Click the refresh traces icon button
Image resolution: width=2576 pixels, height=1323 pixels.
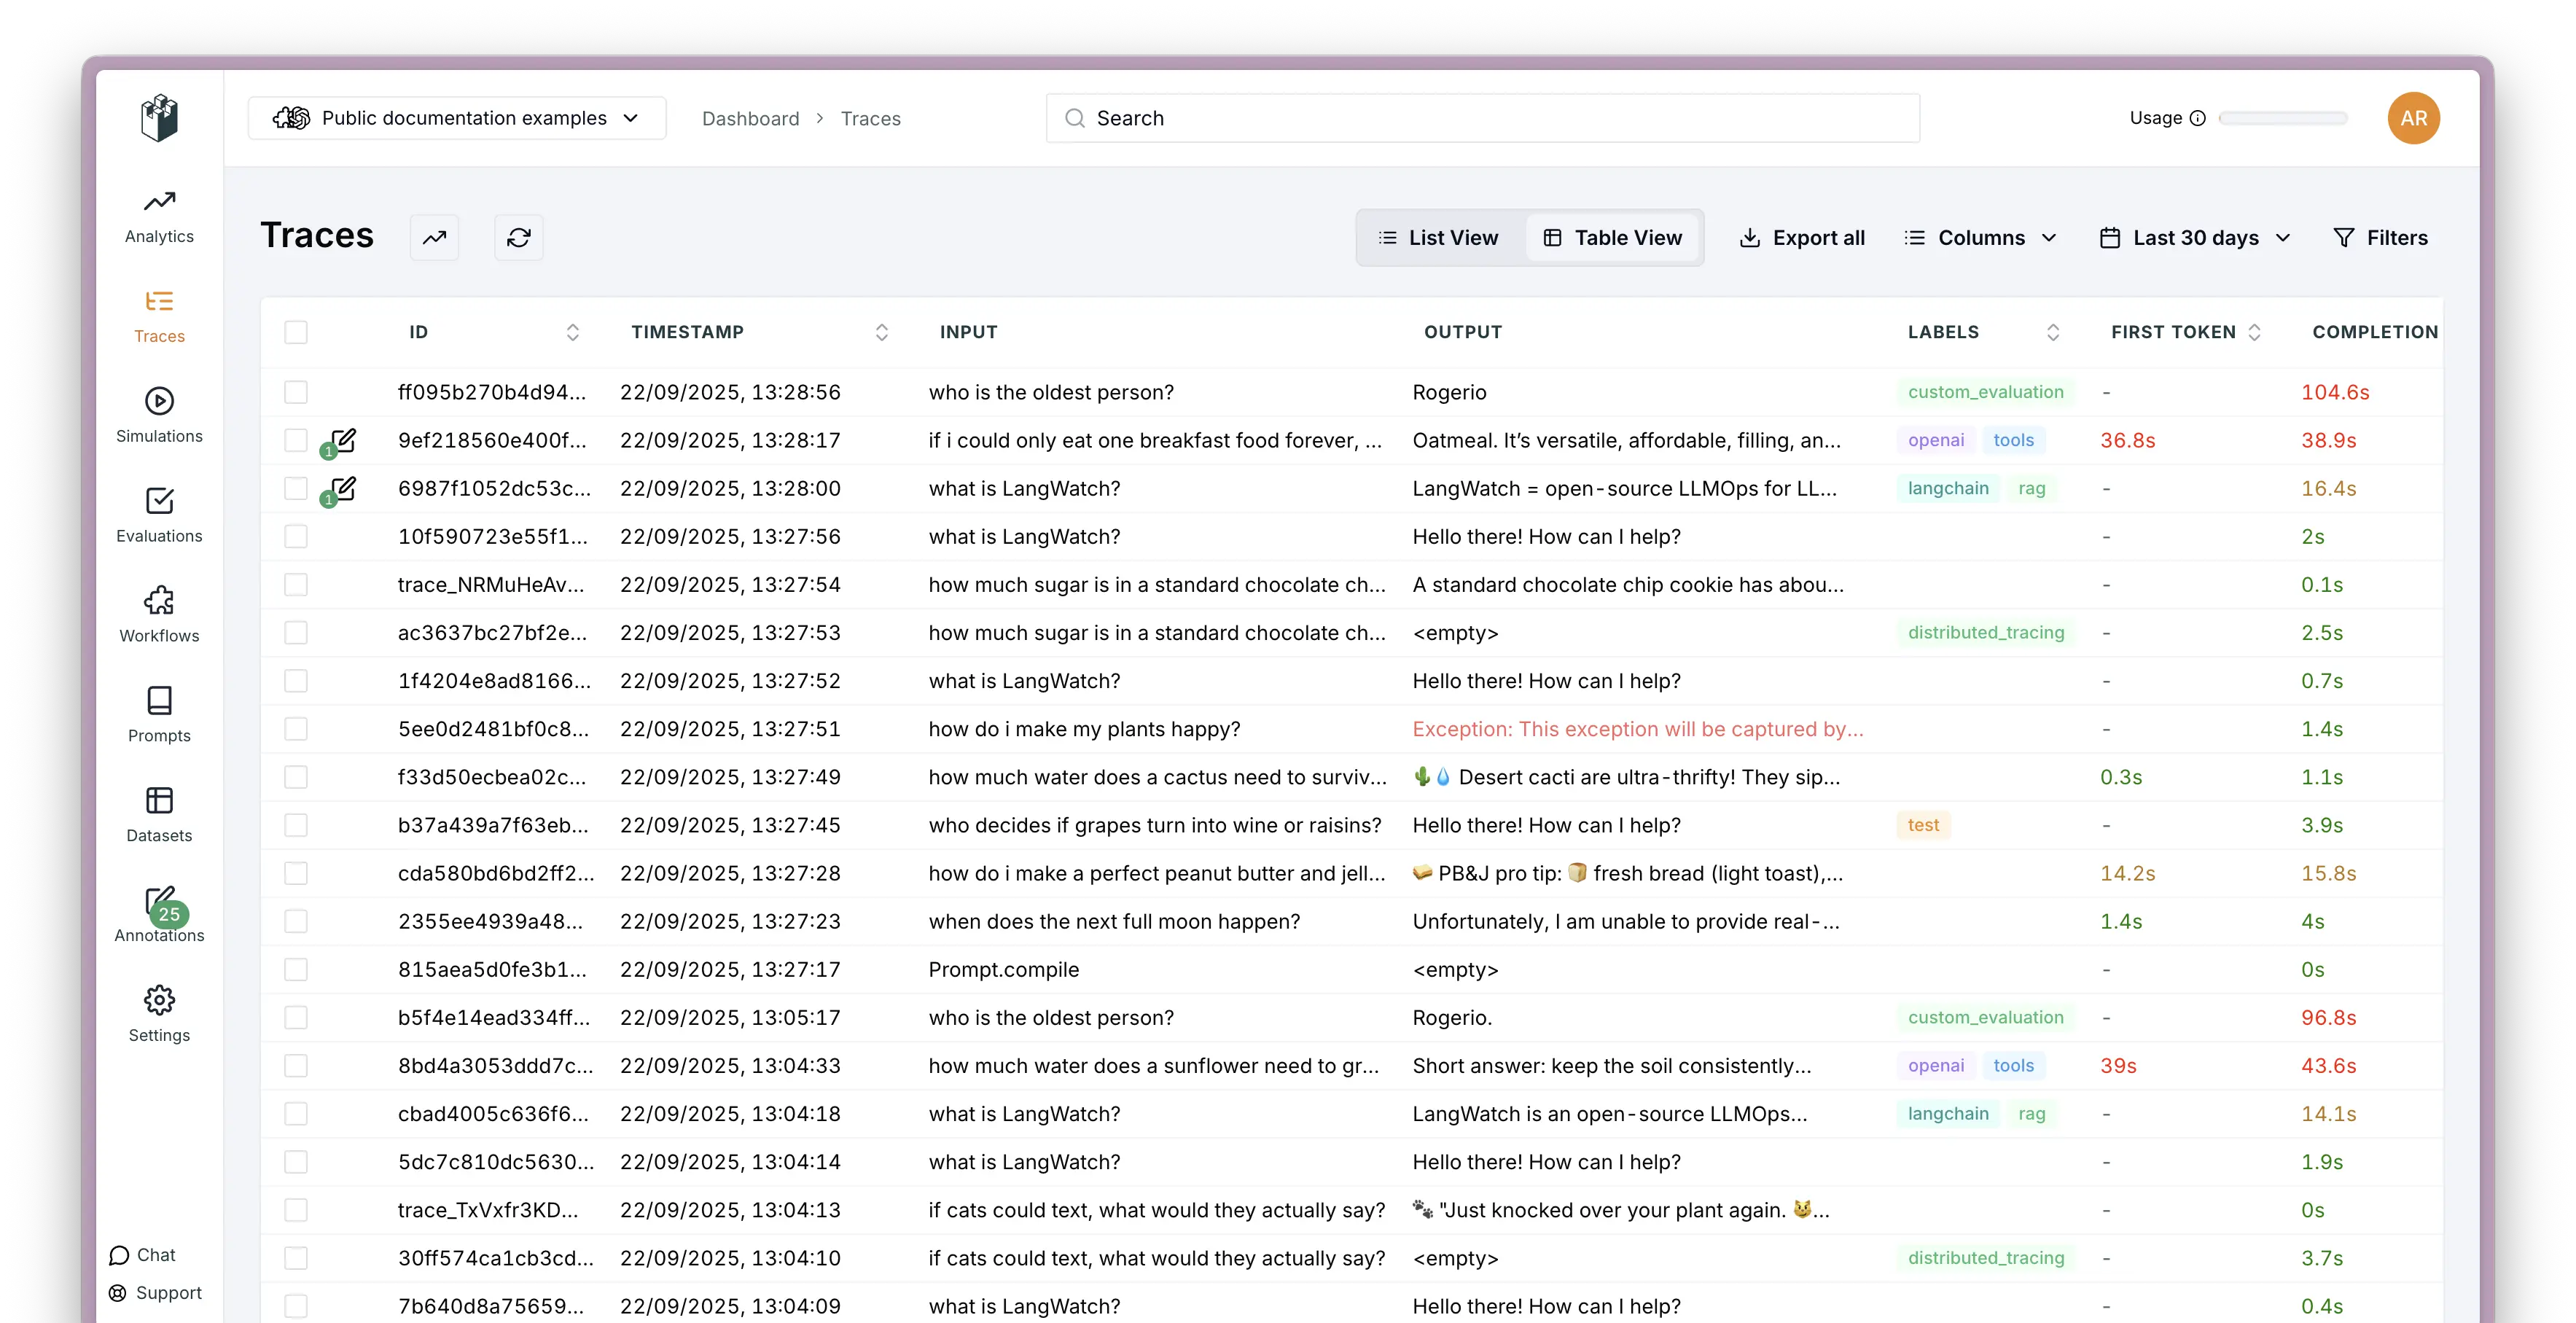point(518,238)
